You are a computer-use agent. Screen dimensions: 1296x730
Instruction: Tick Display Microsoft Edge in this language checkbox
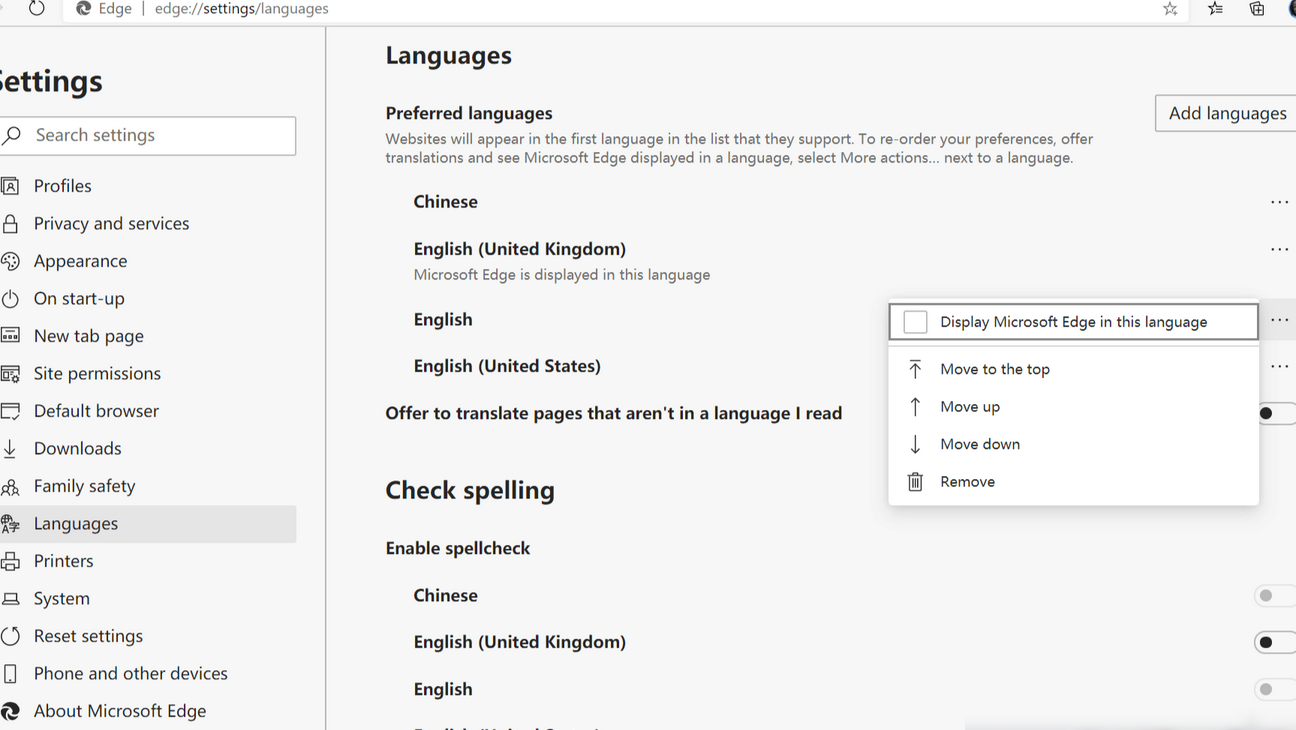coord(915,322)
